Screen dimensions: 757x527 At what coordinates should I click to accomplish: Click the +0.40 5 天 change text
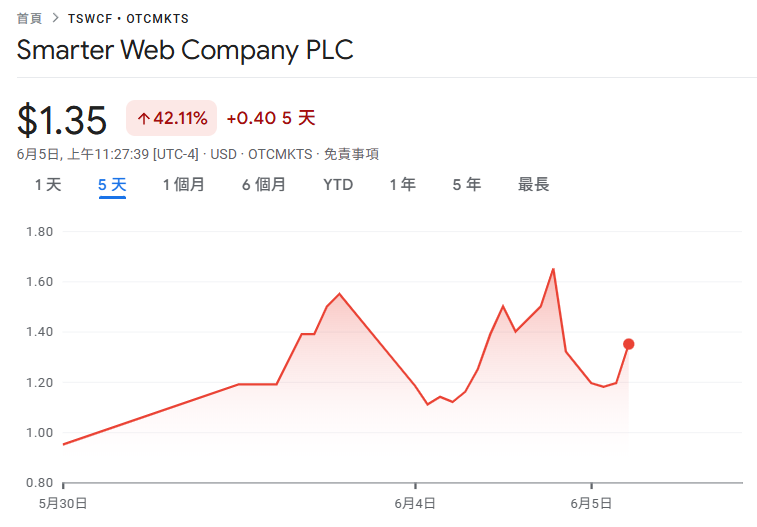click(x=271, y=119)
